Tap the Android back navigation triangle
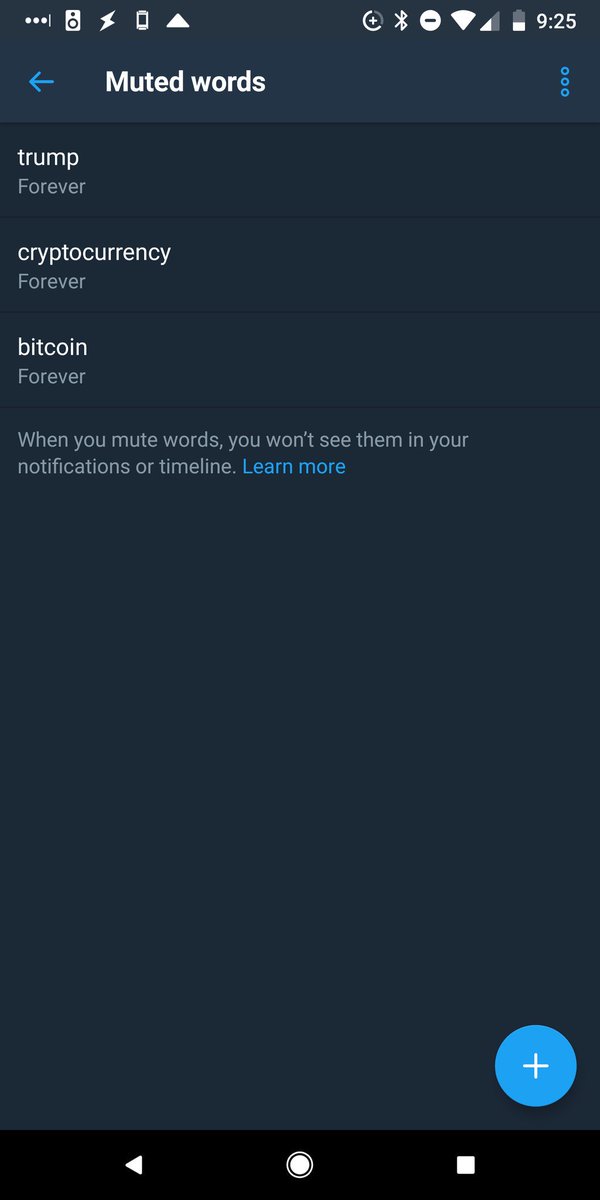This screenshot has width=600, height=1200. coord(133,1164)
